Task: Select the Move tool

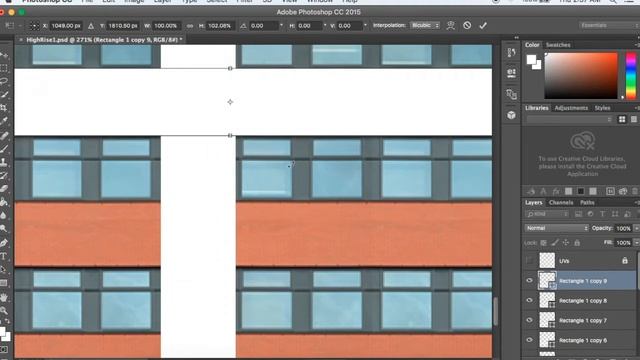Action: pyautogui.click(x=4, y=55)
